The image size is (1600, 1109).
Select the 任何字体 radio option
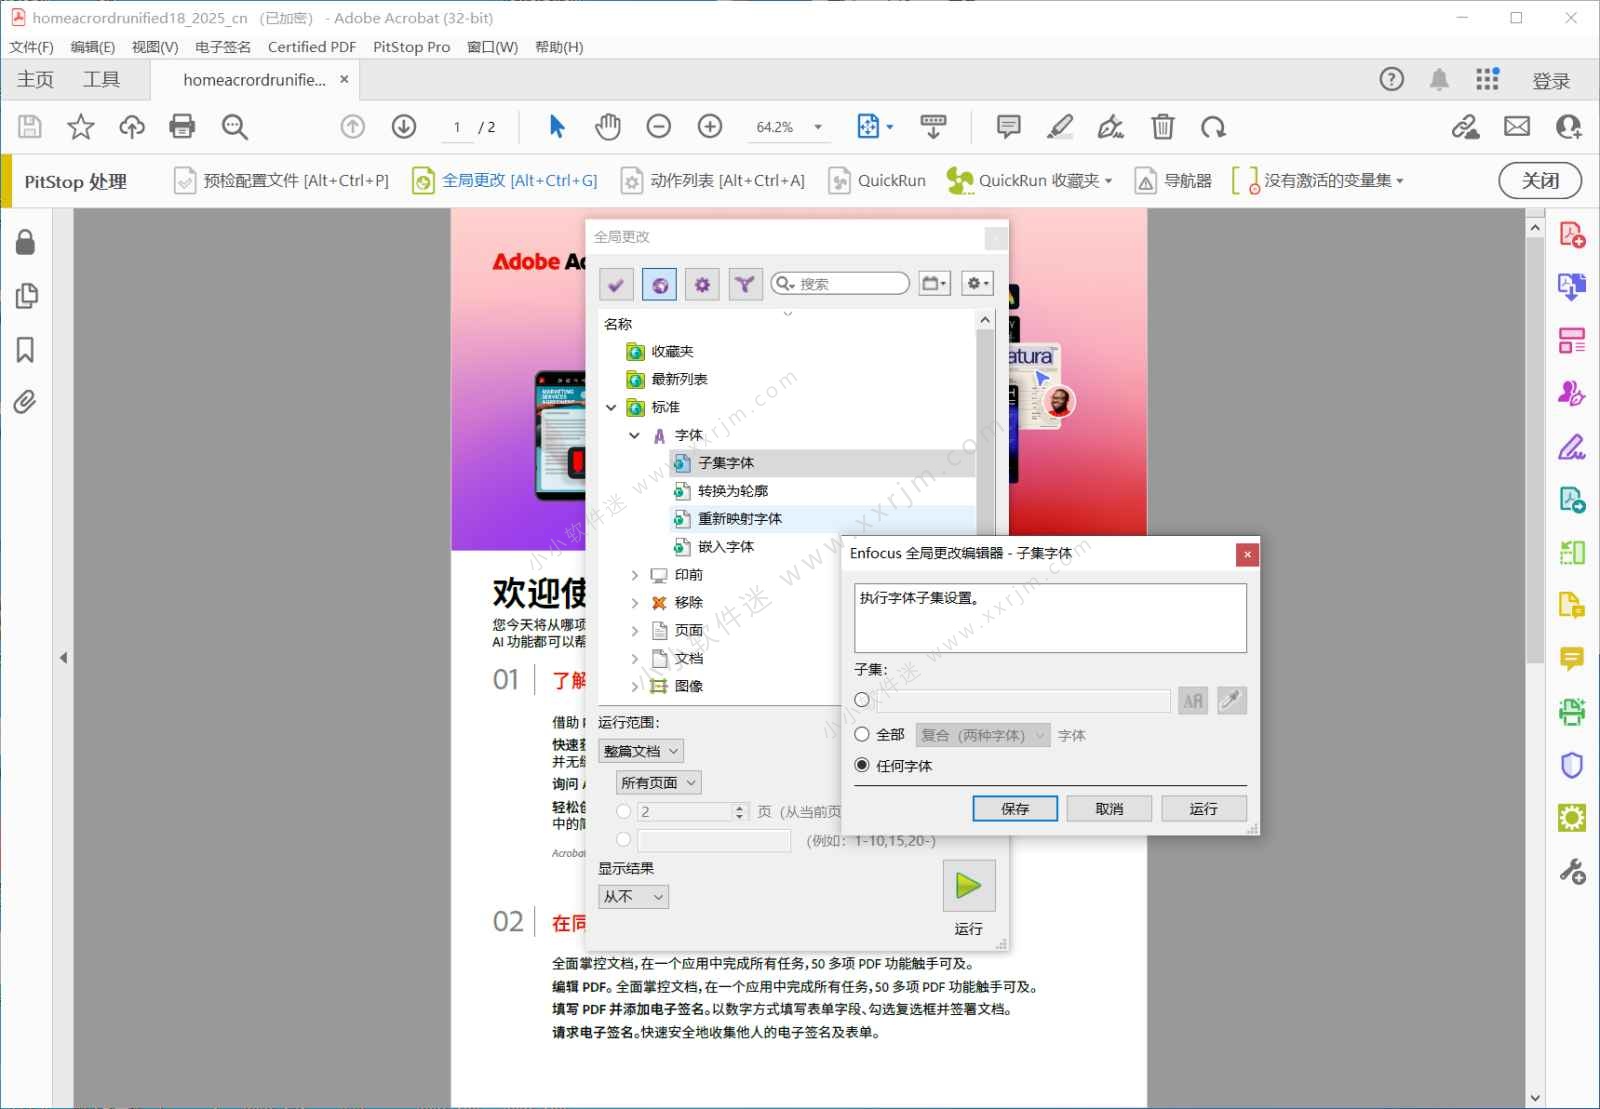862,765
